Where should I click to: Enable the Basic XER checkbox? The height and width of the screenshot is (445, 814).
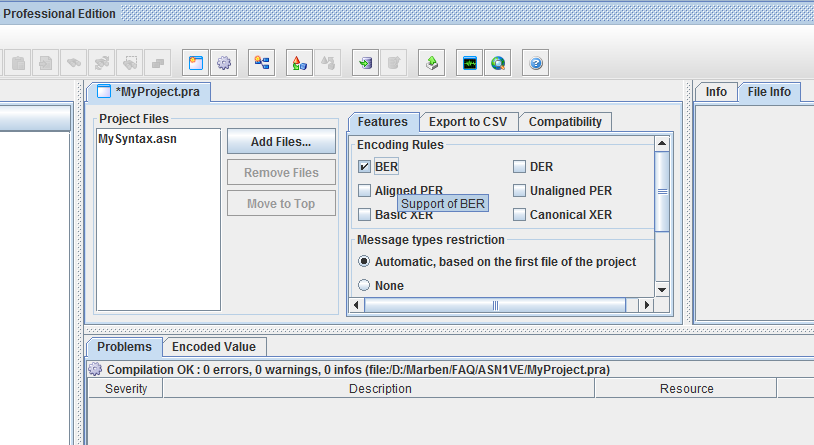click(364, 214)
